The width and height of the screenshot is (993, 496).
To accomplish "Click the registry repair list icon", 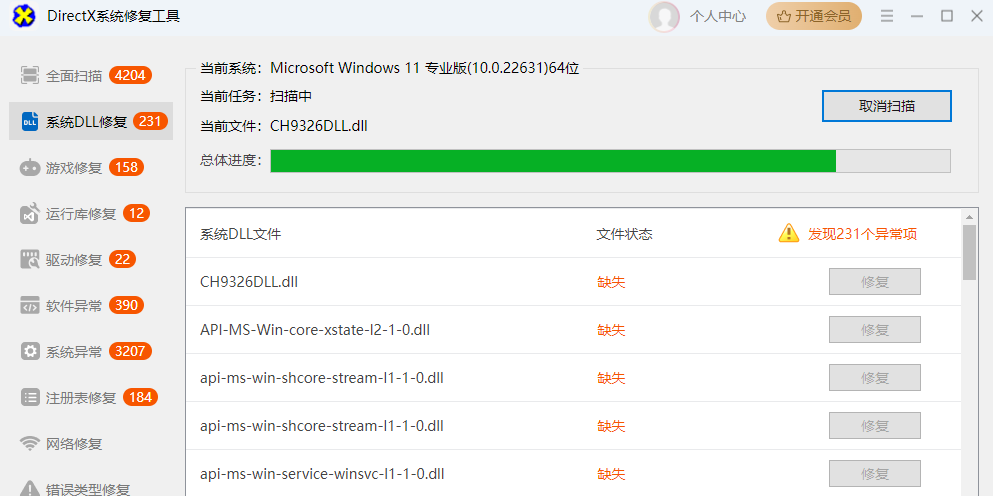I will (x=30, y=398).
